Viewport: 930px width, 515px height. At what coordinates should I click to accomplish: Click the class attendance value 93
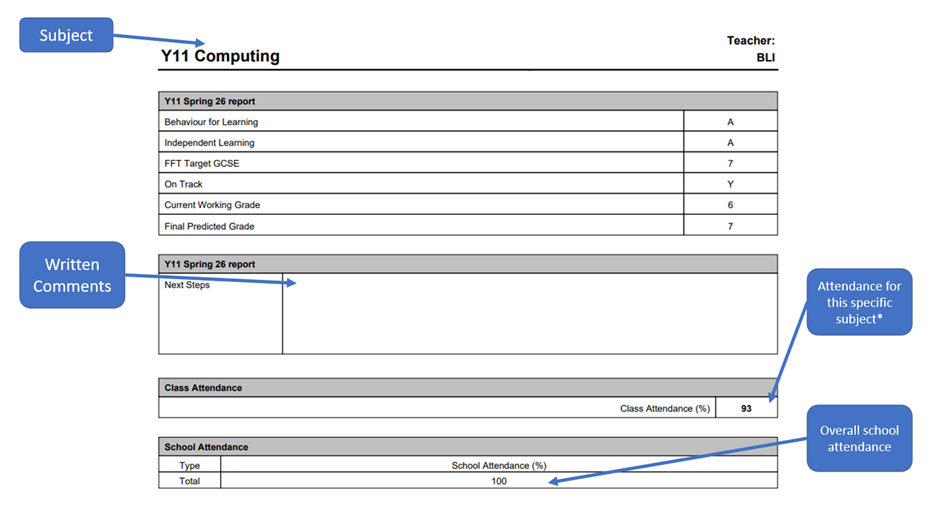746,409
